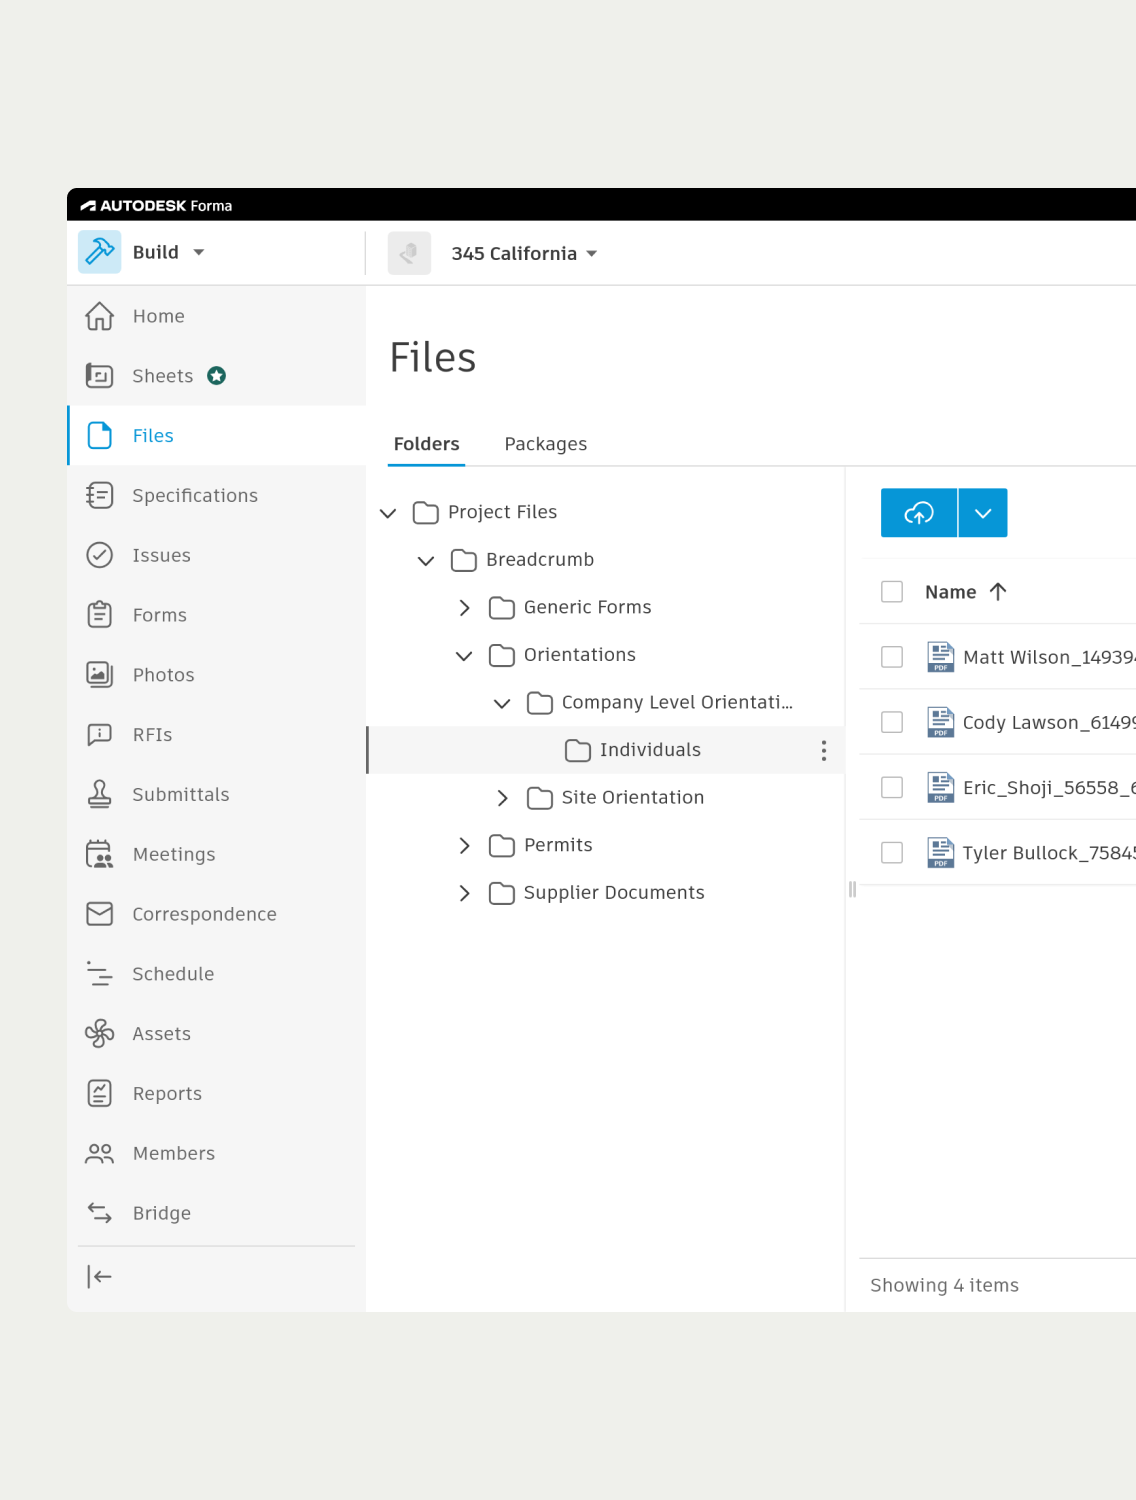
Task: Expand the Supplier Documents folder
Action: (464, 893)
